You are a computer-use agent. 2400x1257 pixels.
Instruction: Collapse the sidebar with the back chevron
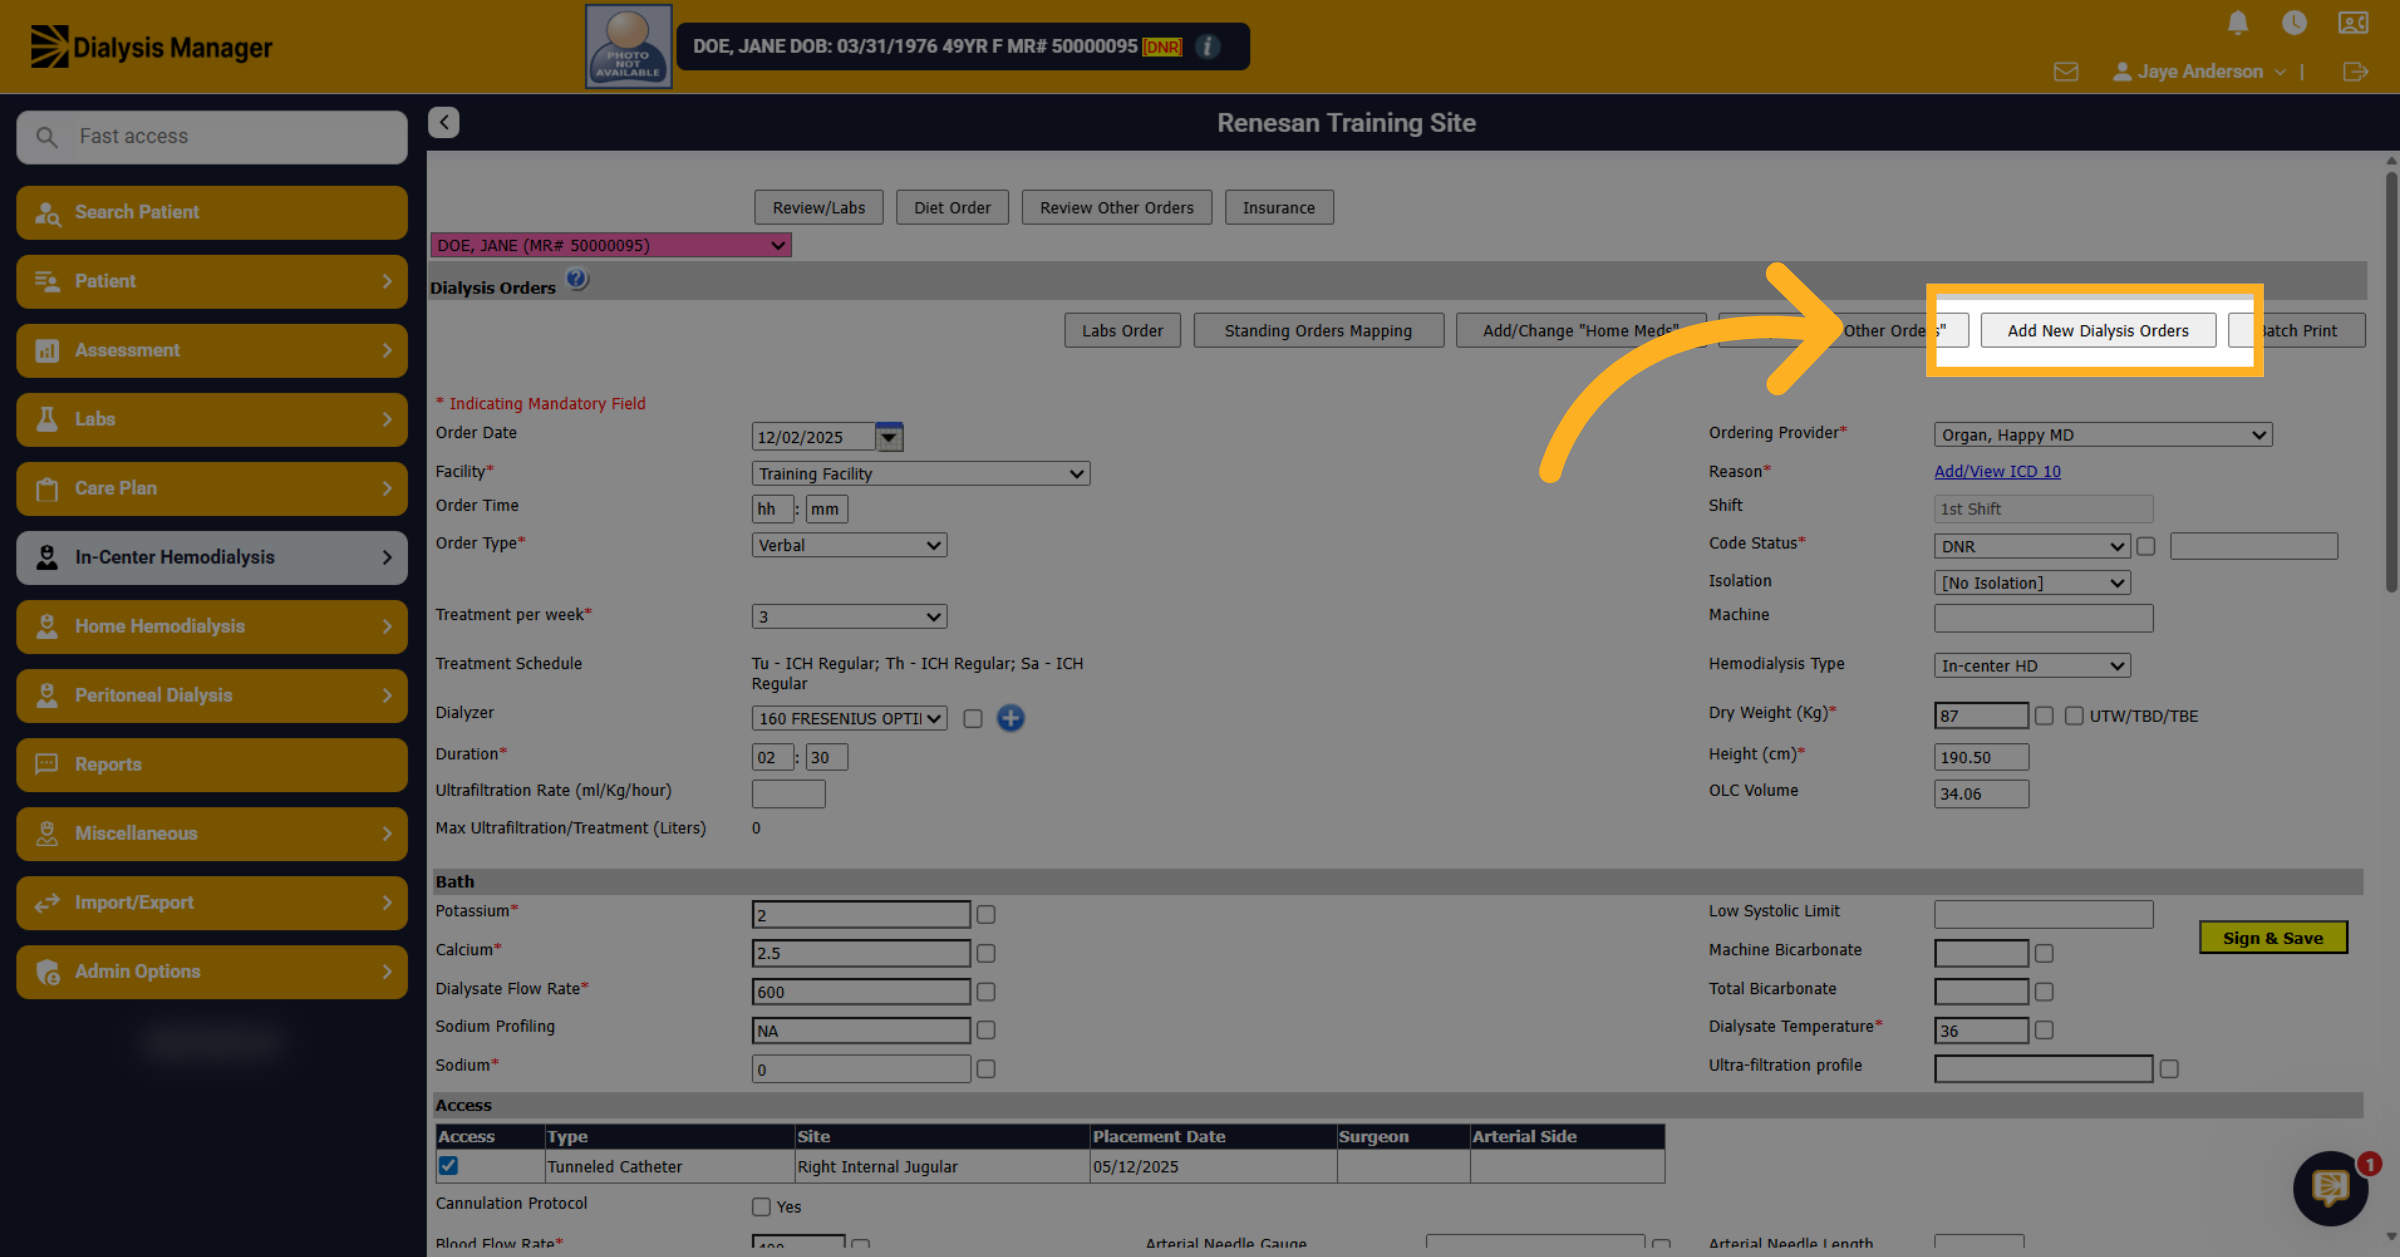point(444,122)
